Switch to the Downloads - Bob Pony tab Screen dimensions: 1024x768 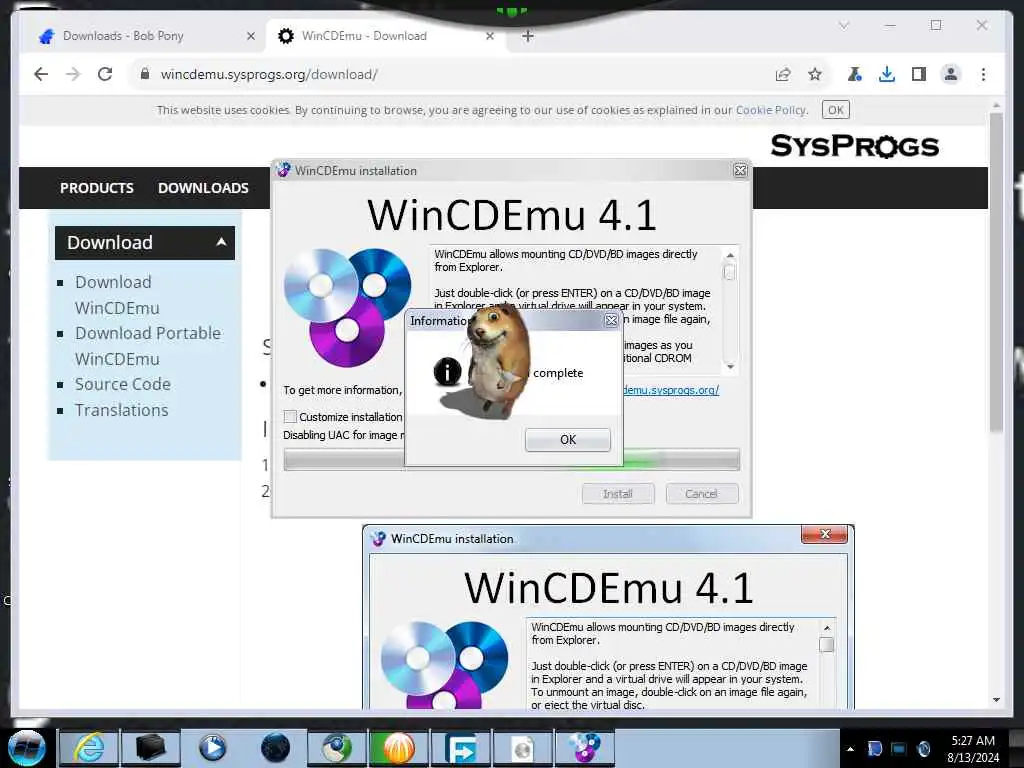pyautogui.click(x=142, y=36)
